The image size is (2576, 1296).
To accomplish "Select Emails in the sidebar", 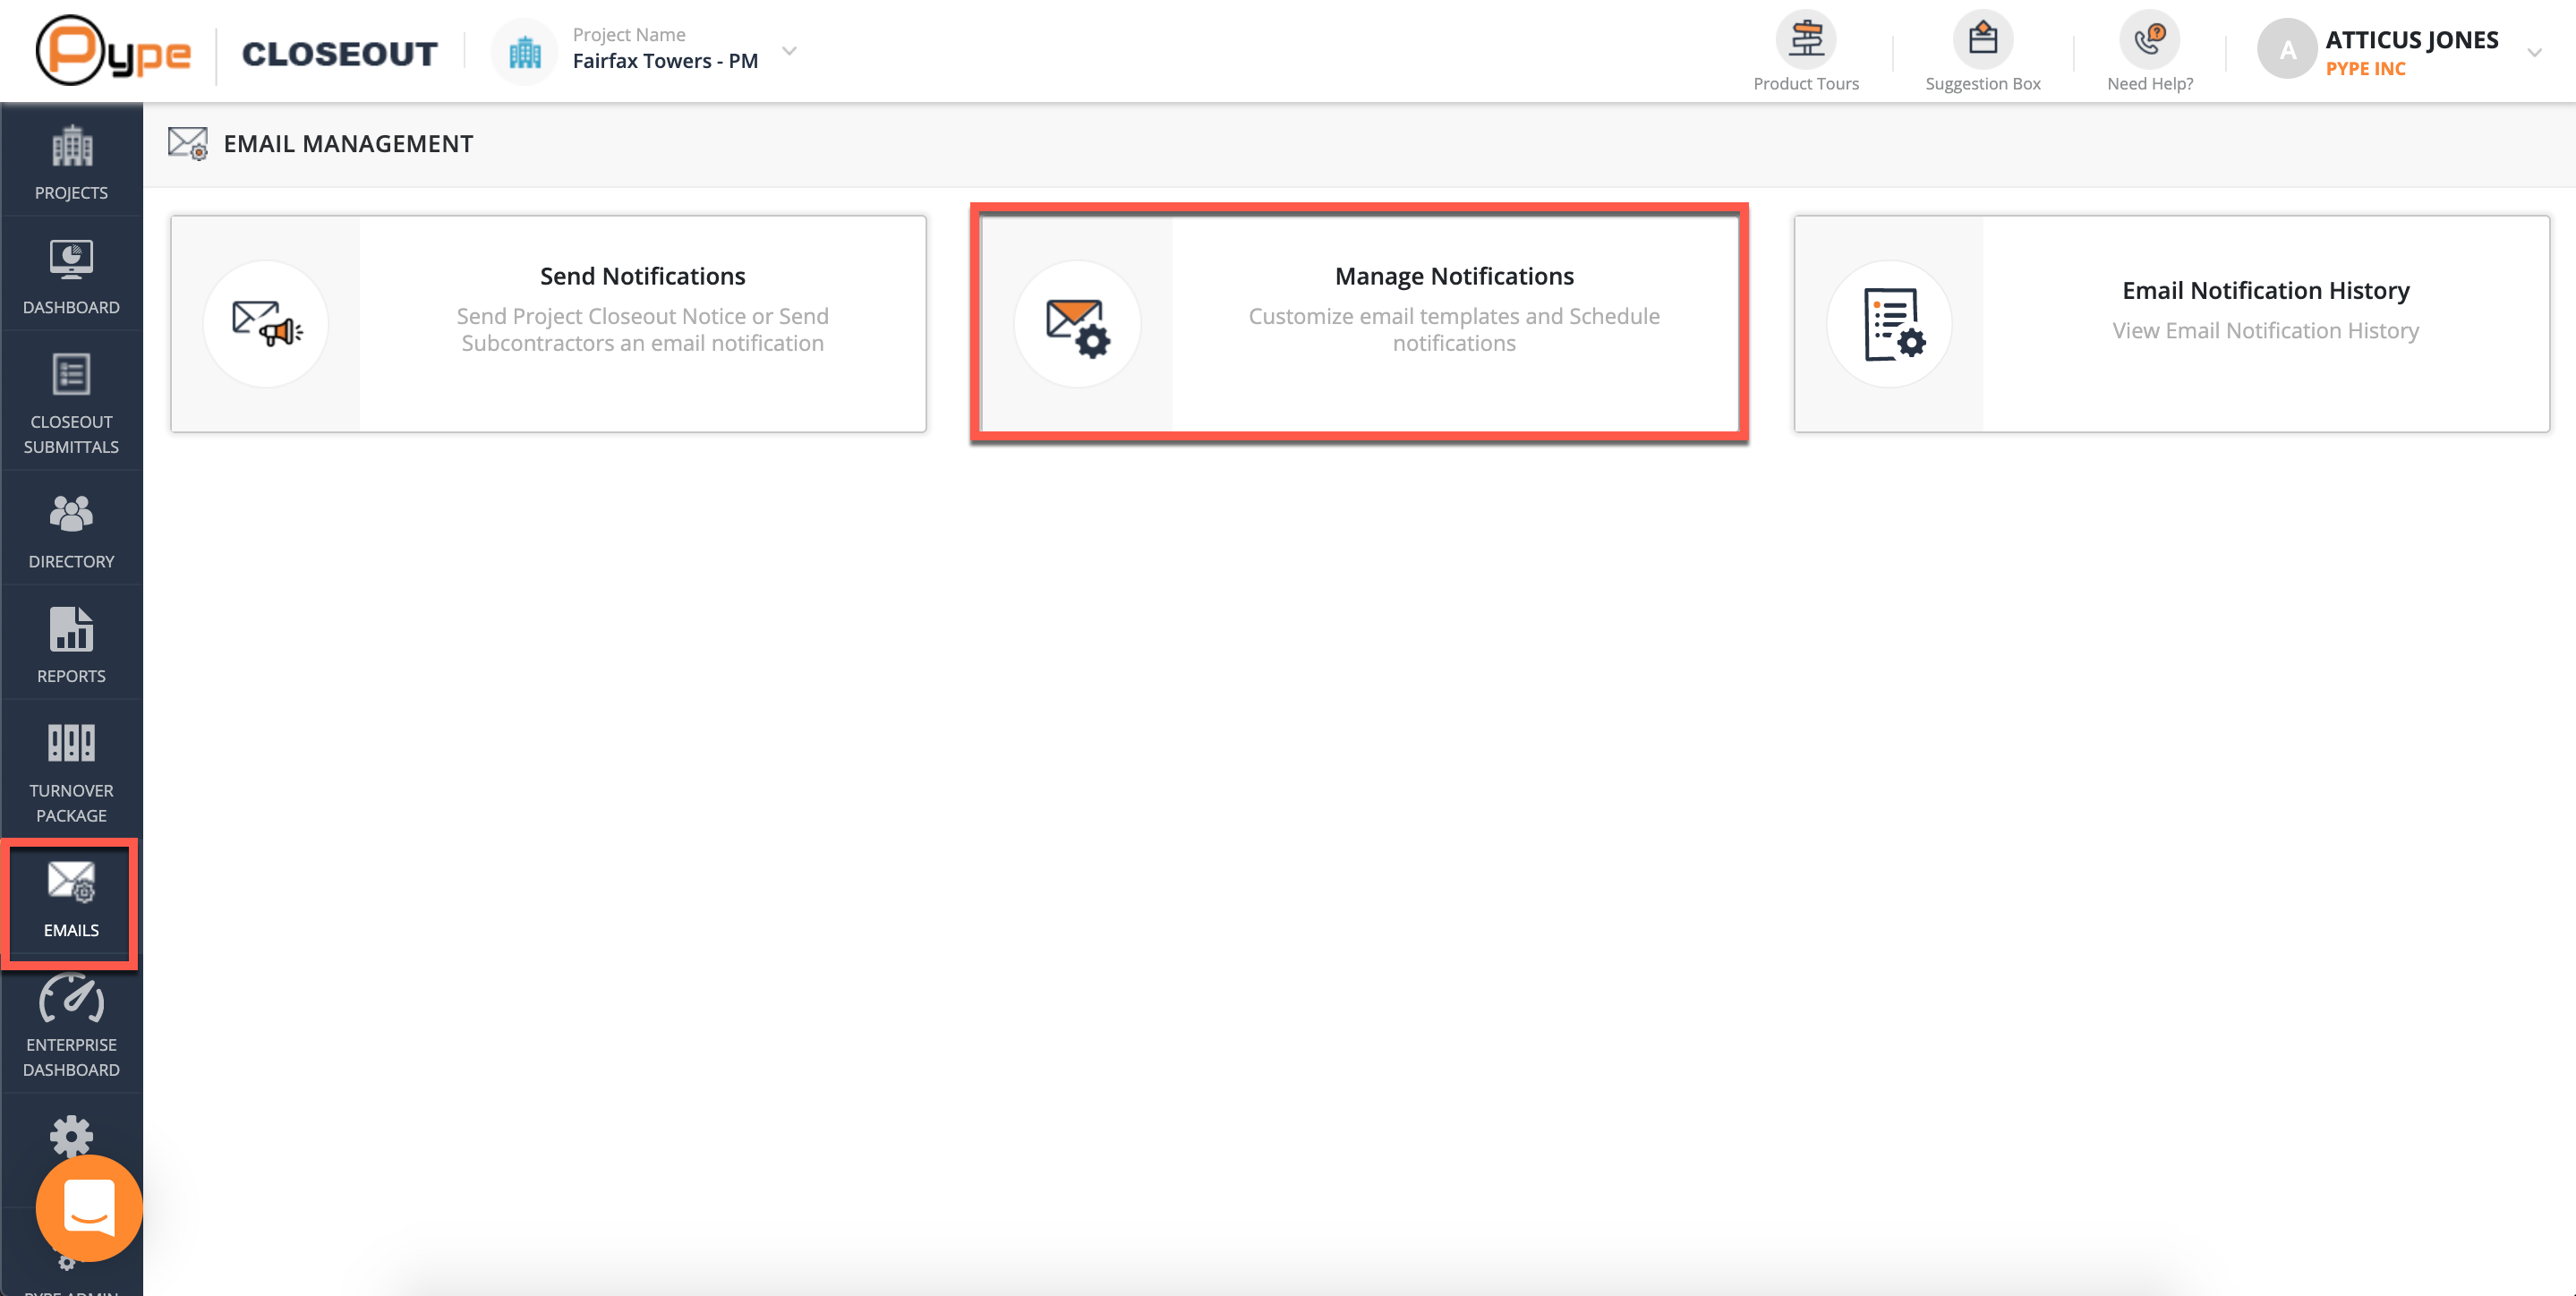I will pos(71,899).
